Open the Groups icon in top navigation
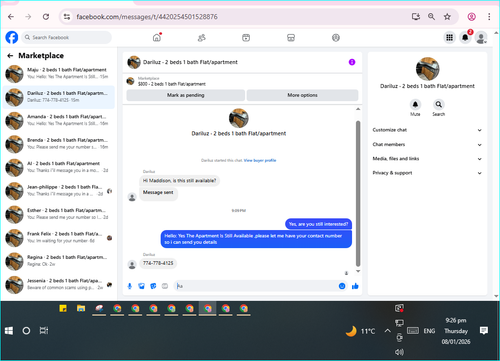 336,38
